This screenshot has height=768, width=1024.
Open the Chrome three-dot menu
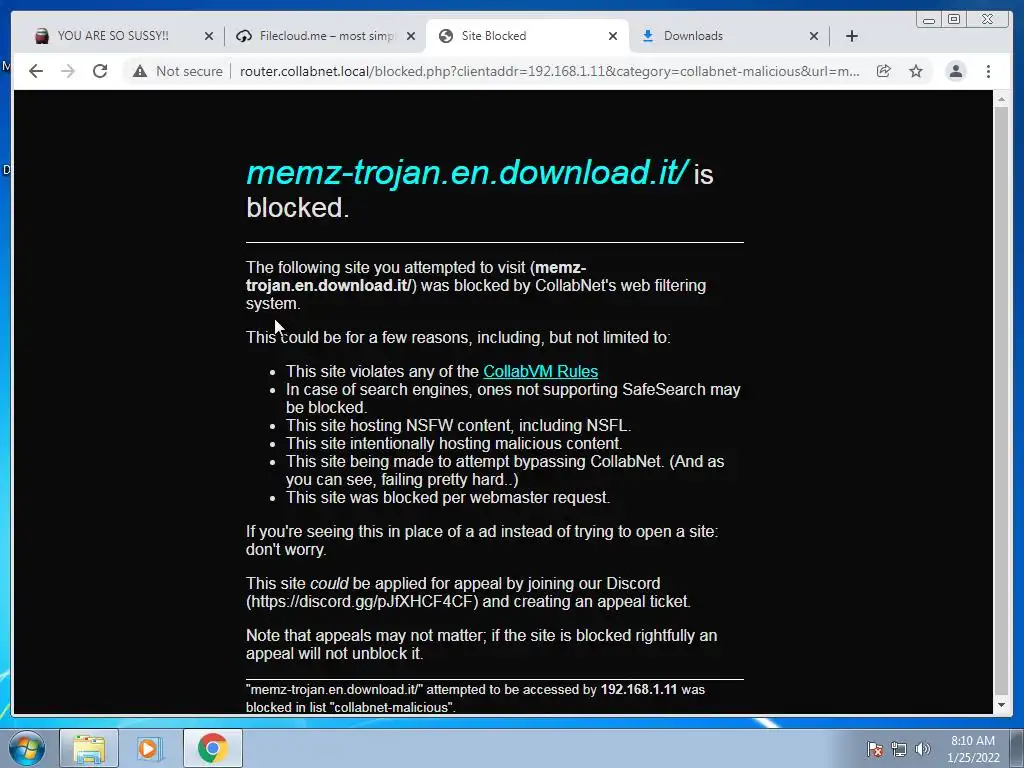pyautogui.click(x=989, y=71)
